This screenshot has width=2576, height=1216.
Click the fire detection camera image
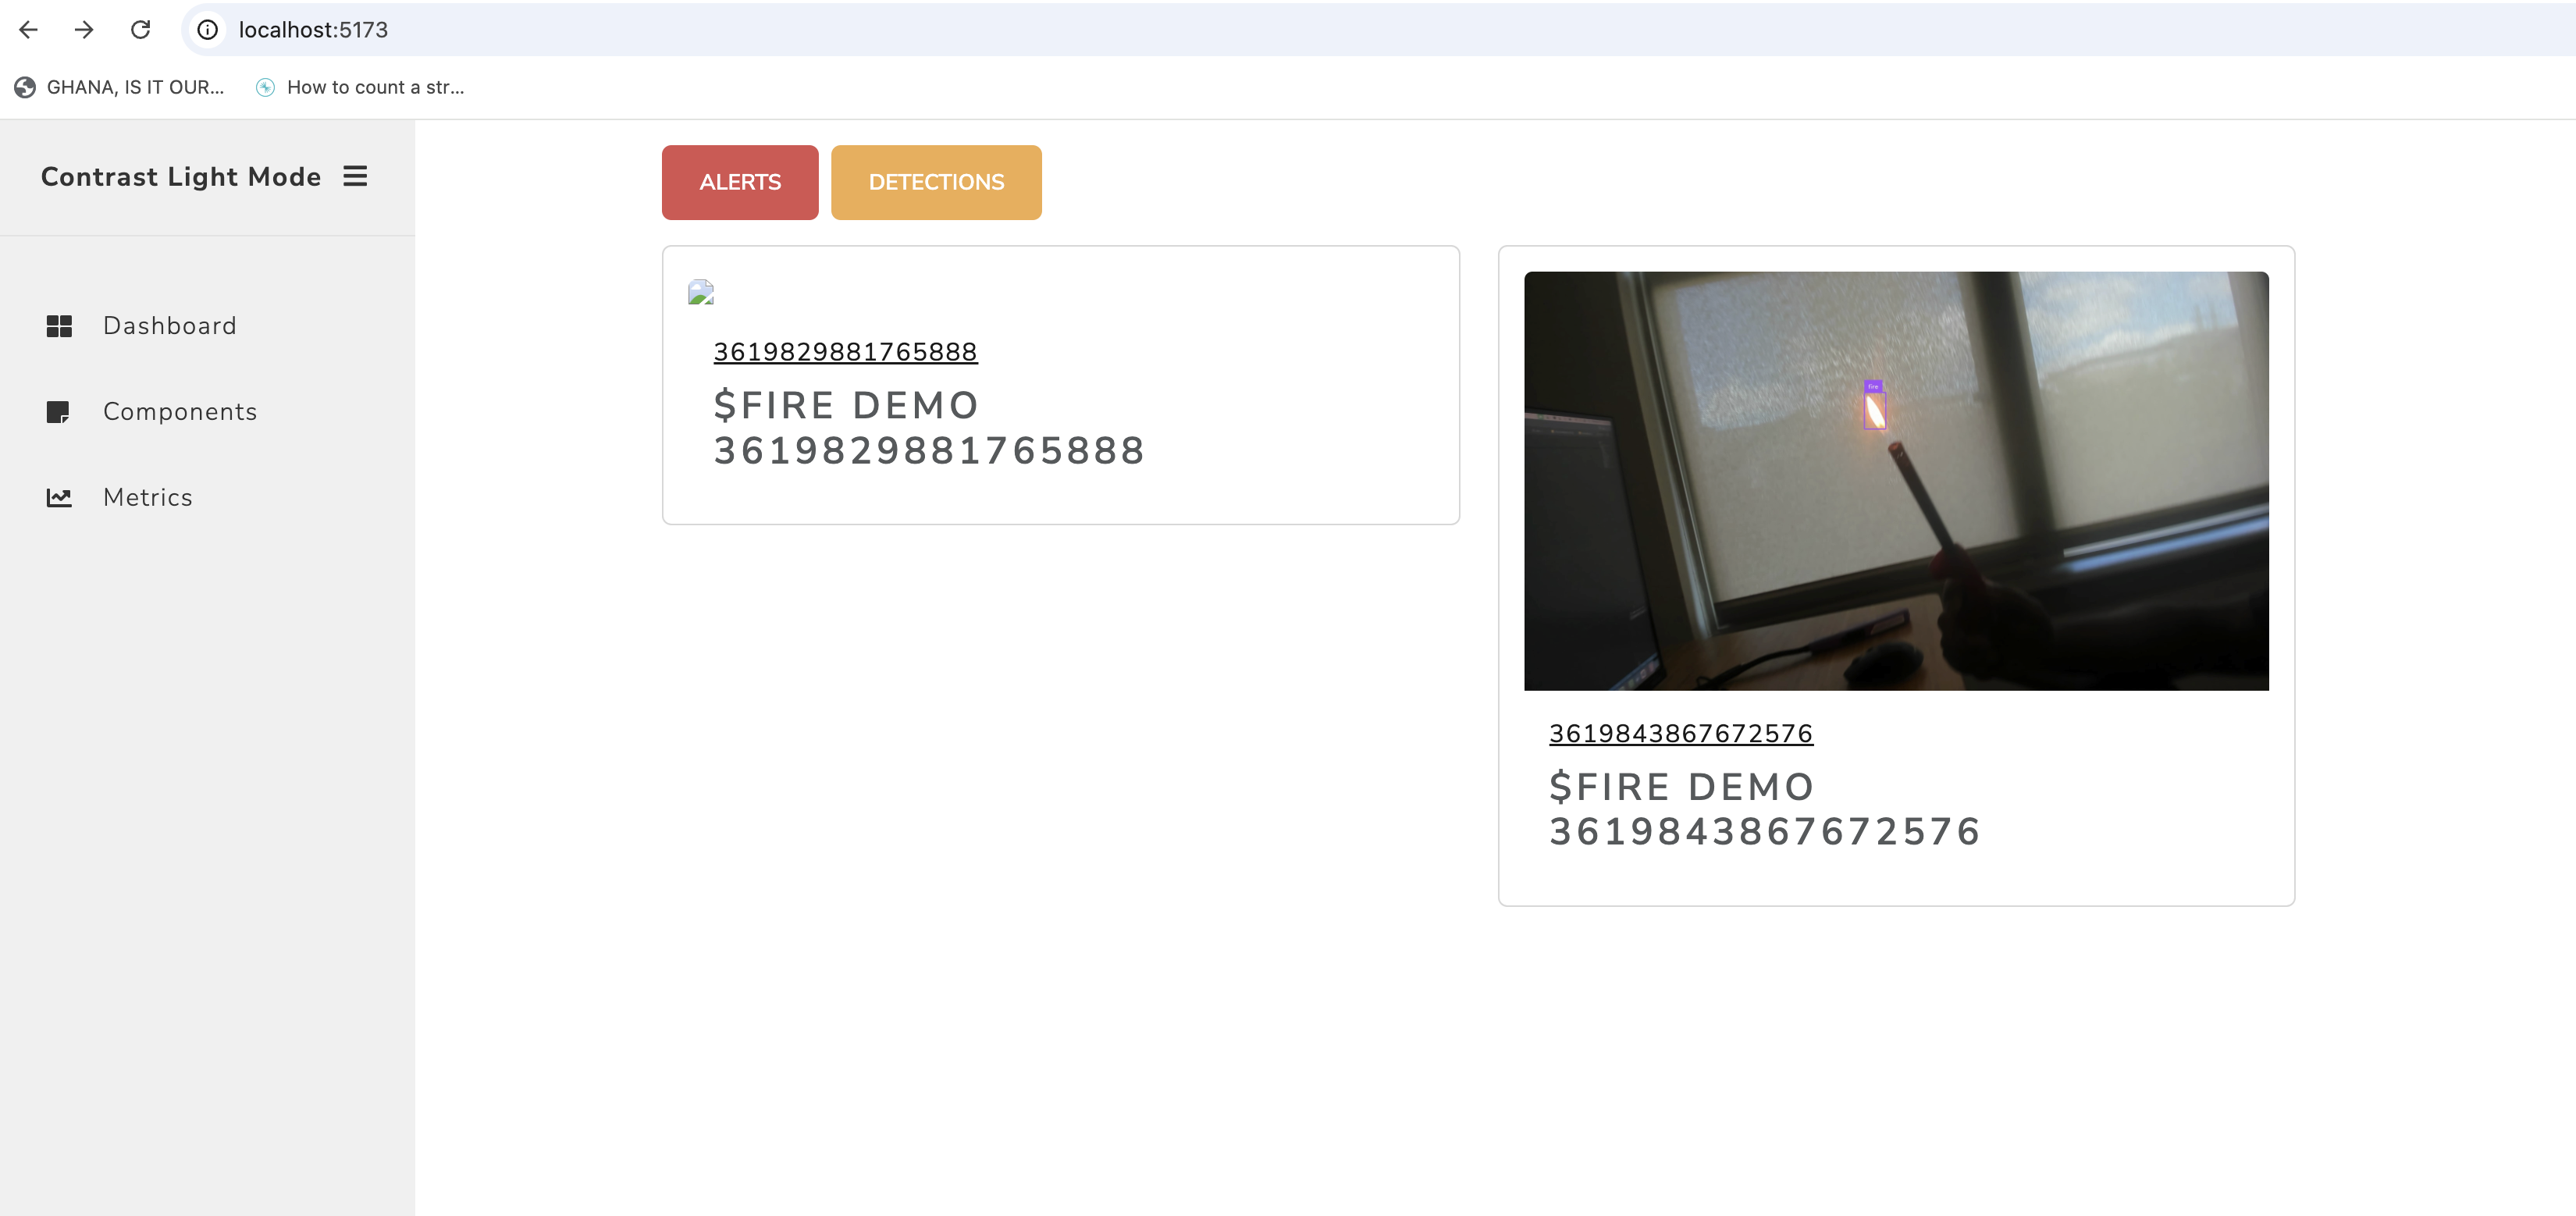click(1895, 480)
